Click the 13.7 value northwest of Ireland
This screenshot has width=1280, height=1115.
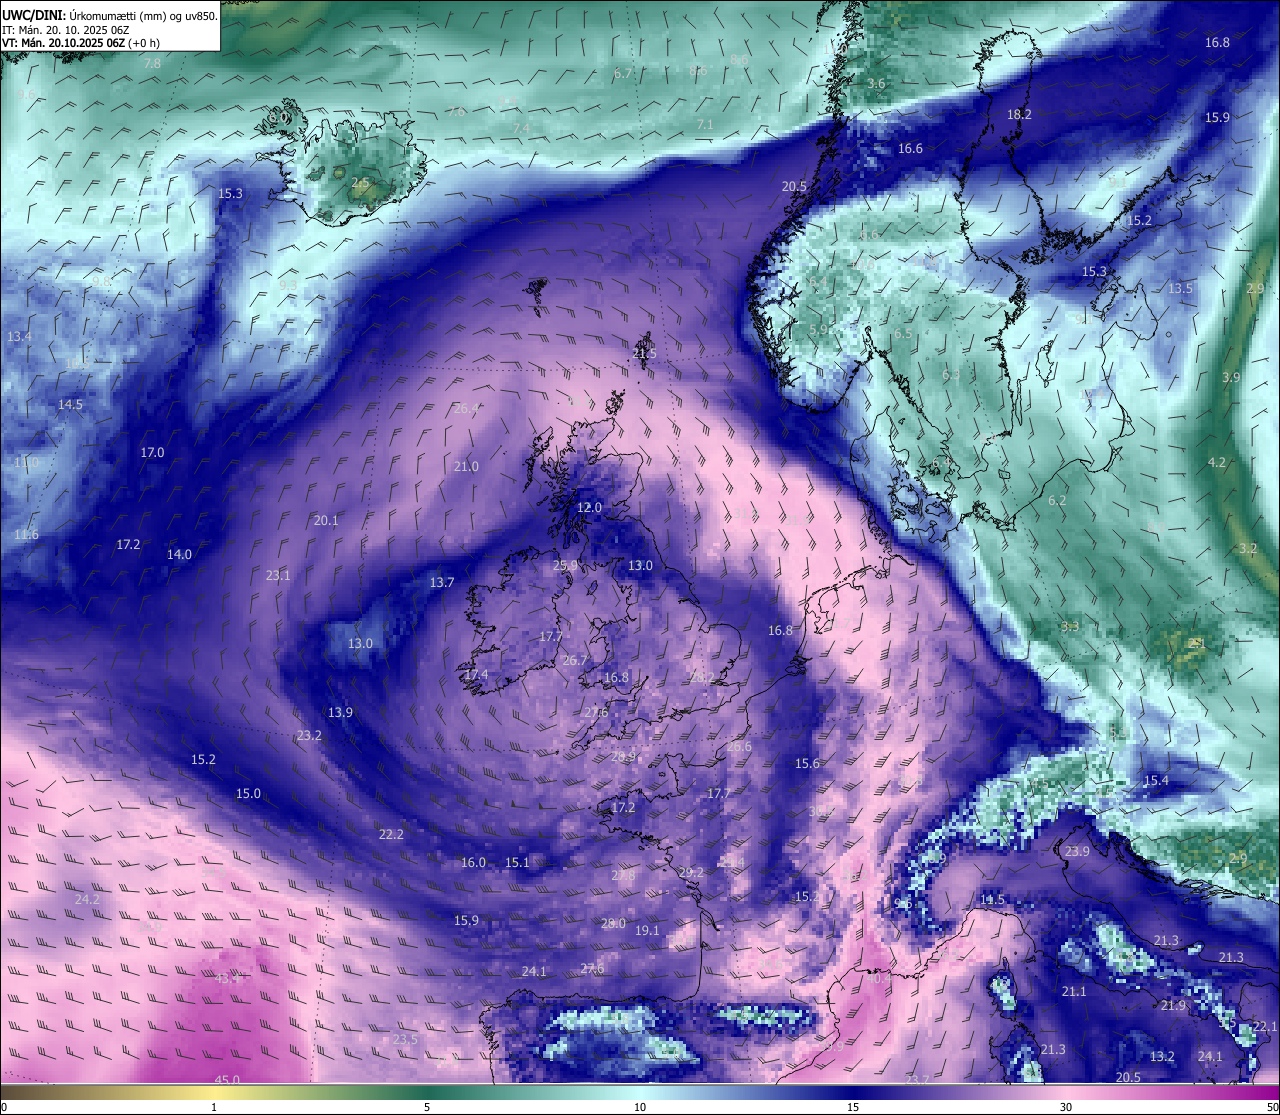coord(442,582)
